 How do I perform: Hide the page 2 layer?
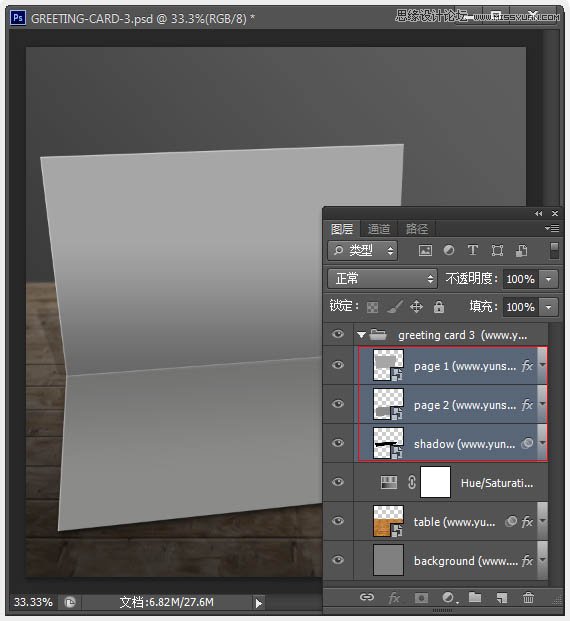point(338,404)
